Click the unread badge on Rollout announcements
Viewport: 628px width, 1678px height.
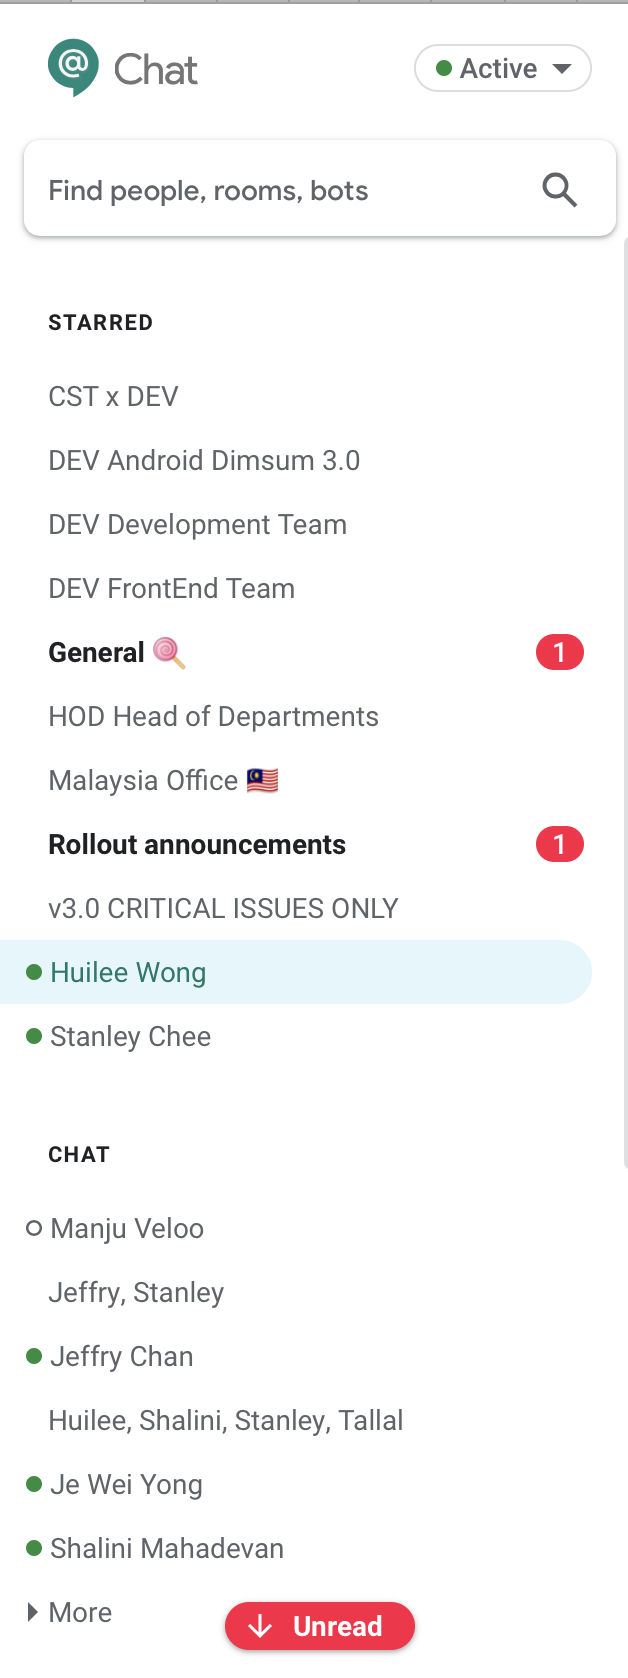click(559, 844)
